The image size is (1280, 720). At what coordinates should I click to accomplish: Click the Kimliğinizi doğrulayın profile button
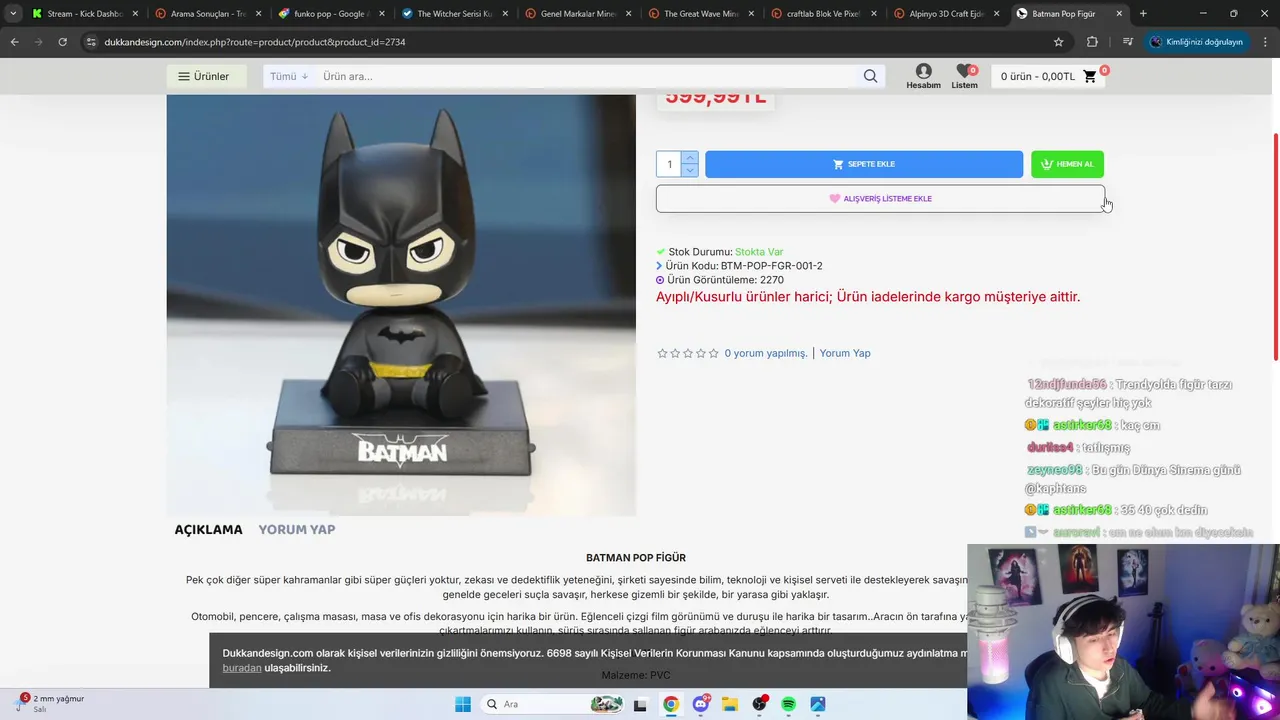(x=1196, y=42)
